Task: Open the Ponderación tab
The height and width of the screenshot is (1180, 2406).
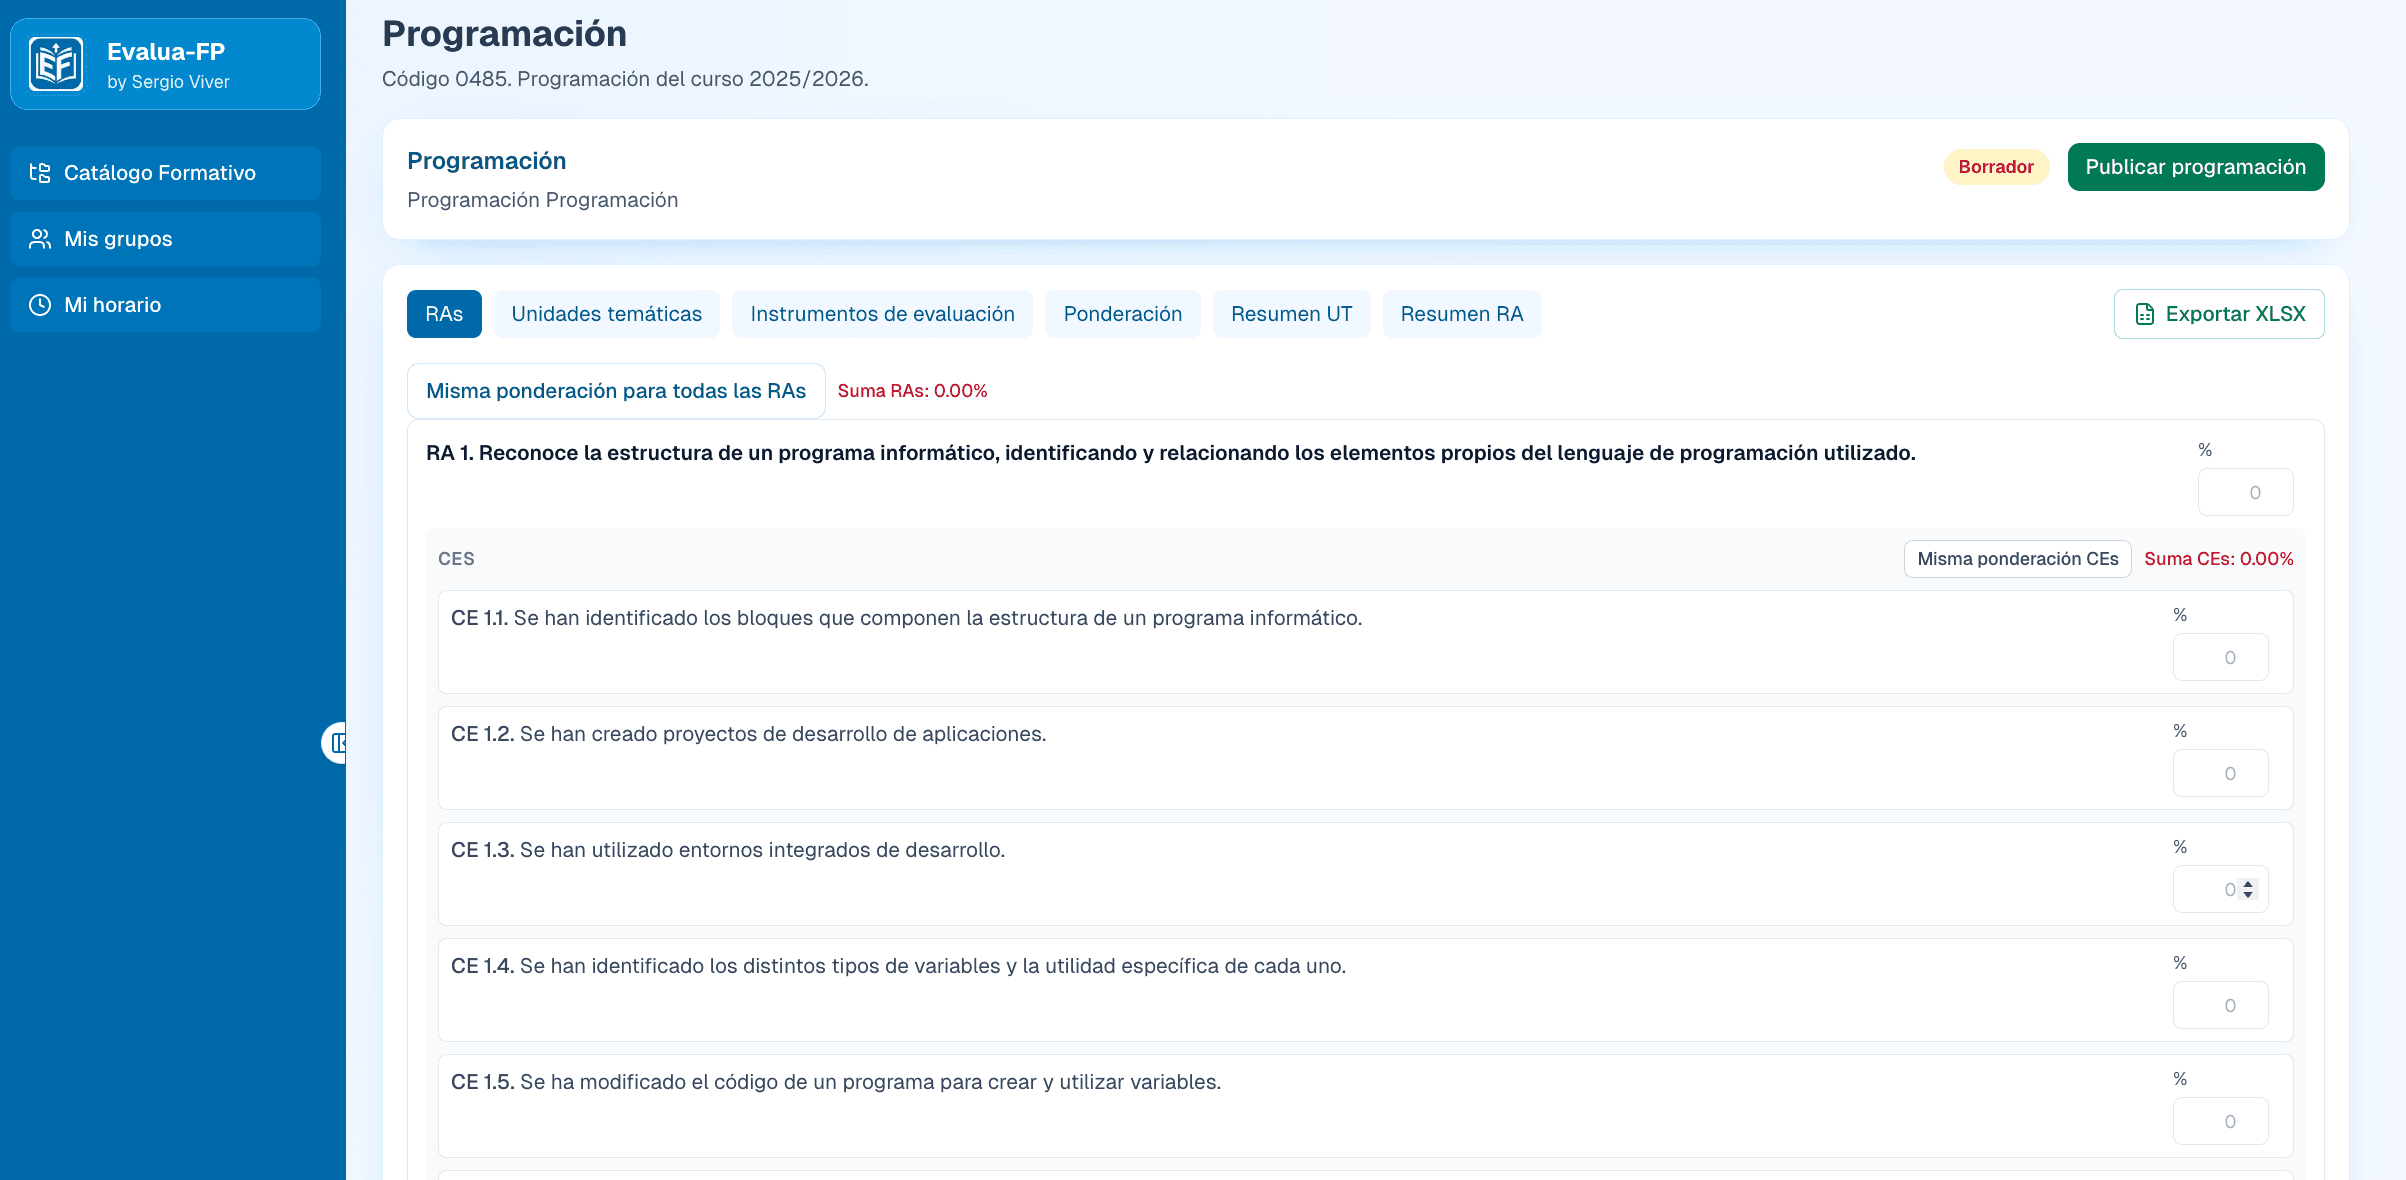Action: [1123, 314]
